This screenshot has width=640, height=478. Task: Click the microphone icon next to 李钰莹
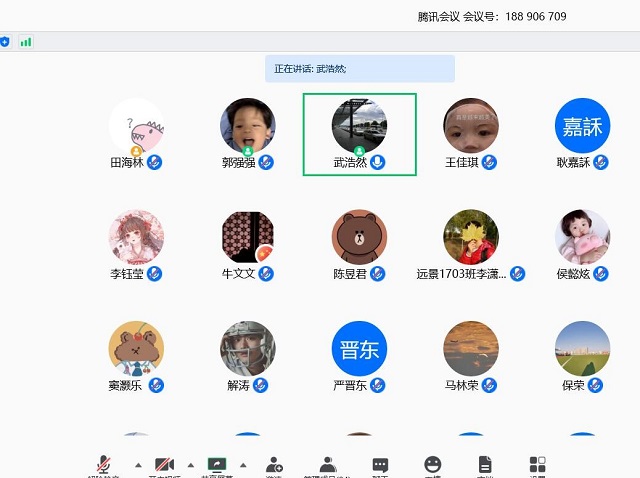point(154,274)
